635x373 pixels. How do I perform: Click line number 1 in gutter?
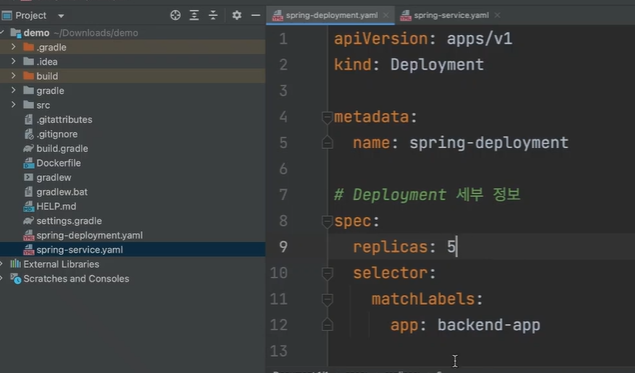pyautogui.click(x=283, y=39)
